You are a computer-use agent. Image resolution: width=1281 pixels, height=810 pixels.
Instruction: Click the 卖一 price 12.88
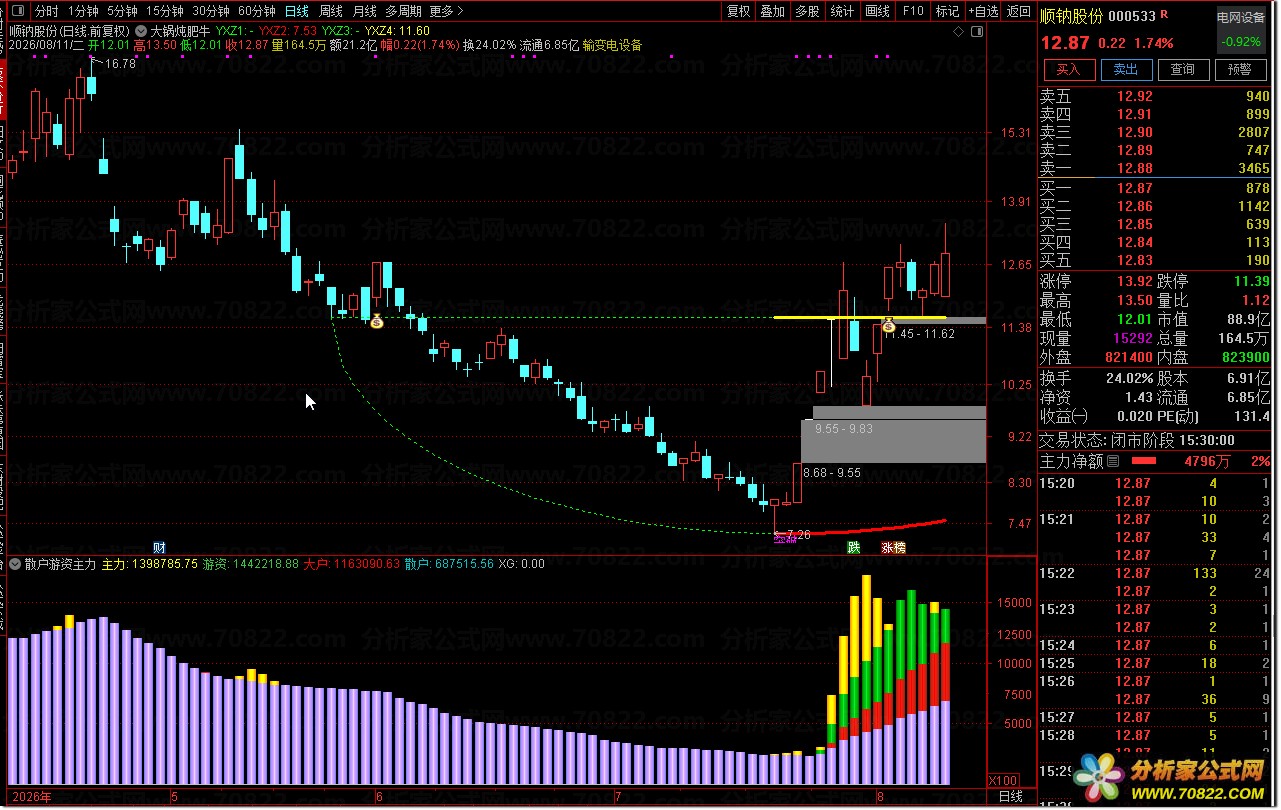1135,168
